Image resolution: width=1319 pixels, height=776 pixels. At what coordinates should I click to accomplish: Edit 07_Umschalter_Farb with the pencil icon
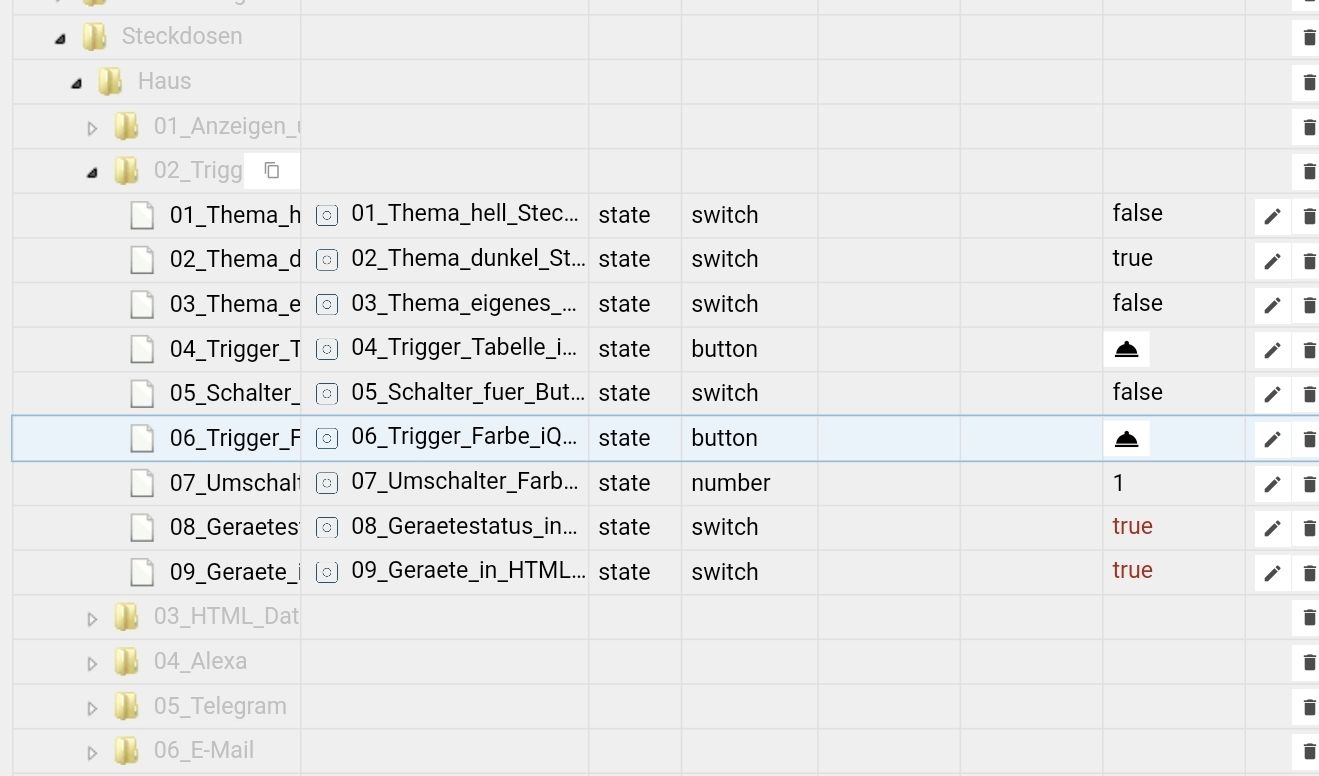pos(1272,484)
